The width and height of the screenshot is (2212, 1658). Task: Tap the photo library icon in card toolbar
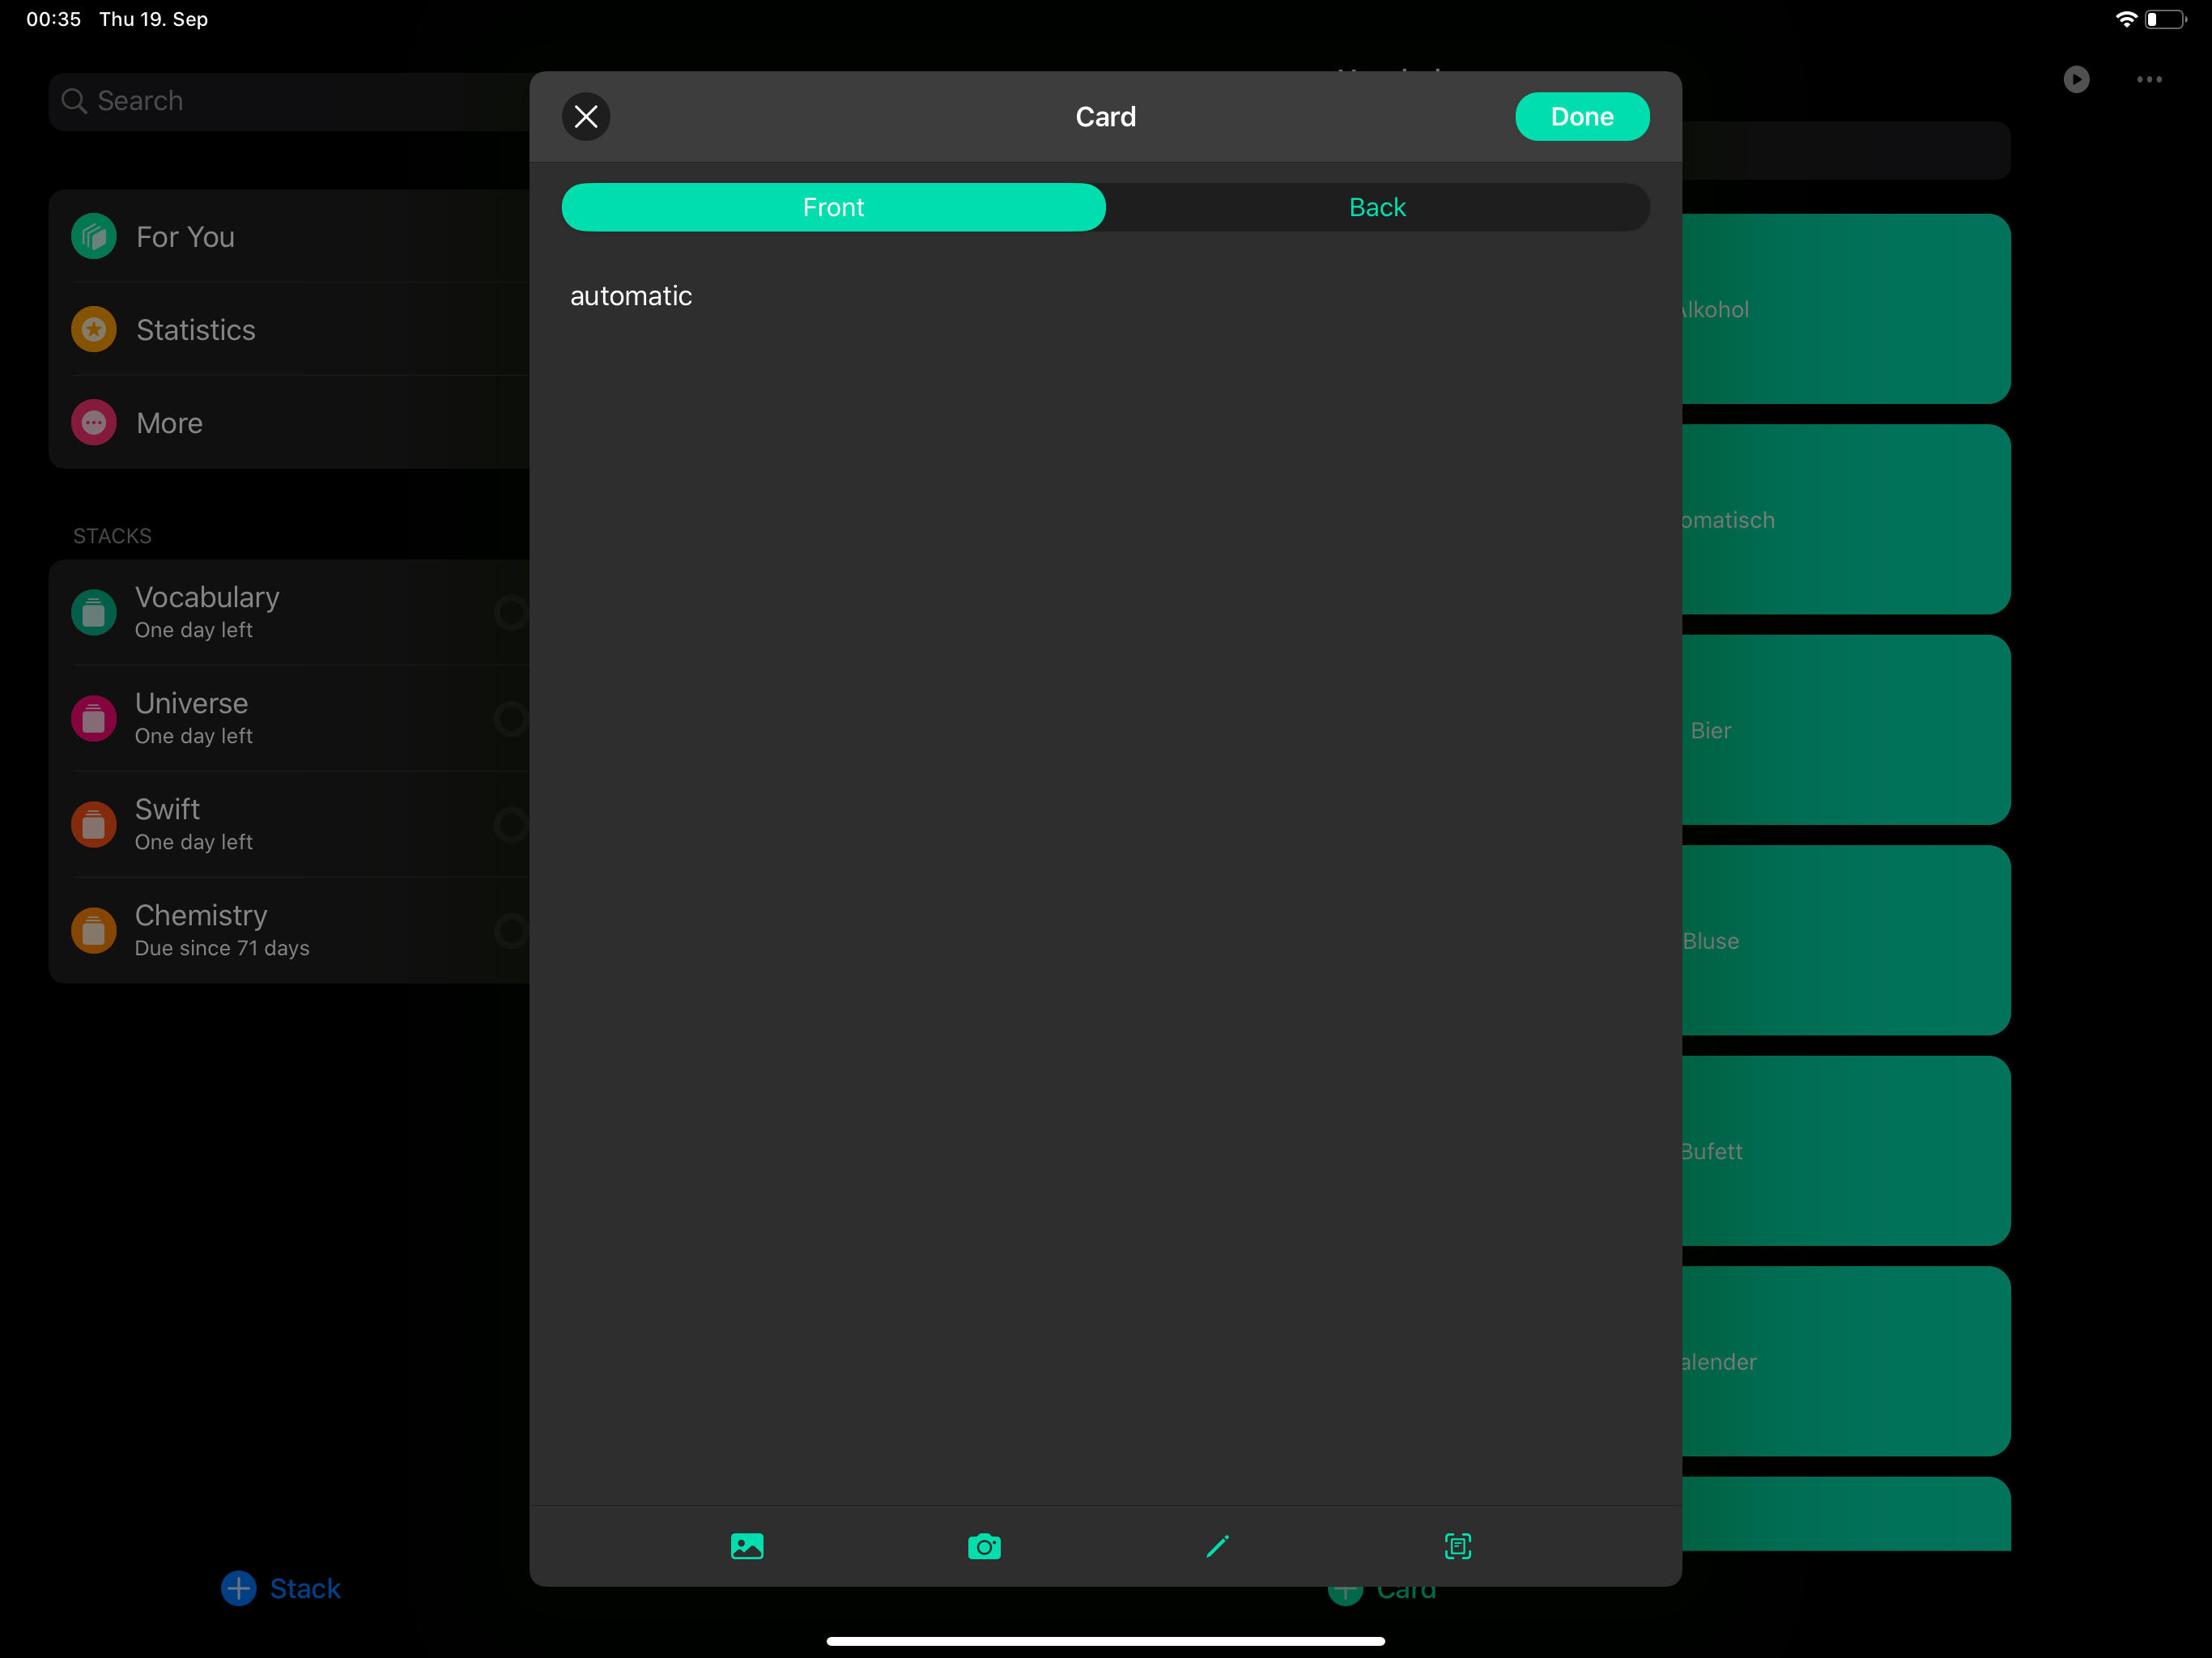point(747,1546)
